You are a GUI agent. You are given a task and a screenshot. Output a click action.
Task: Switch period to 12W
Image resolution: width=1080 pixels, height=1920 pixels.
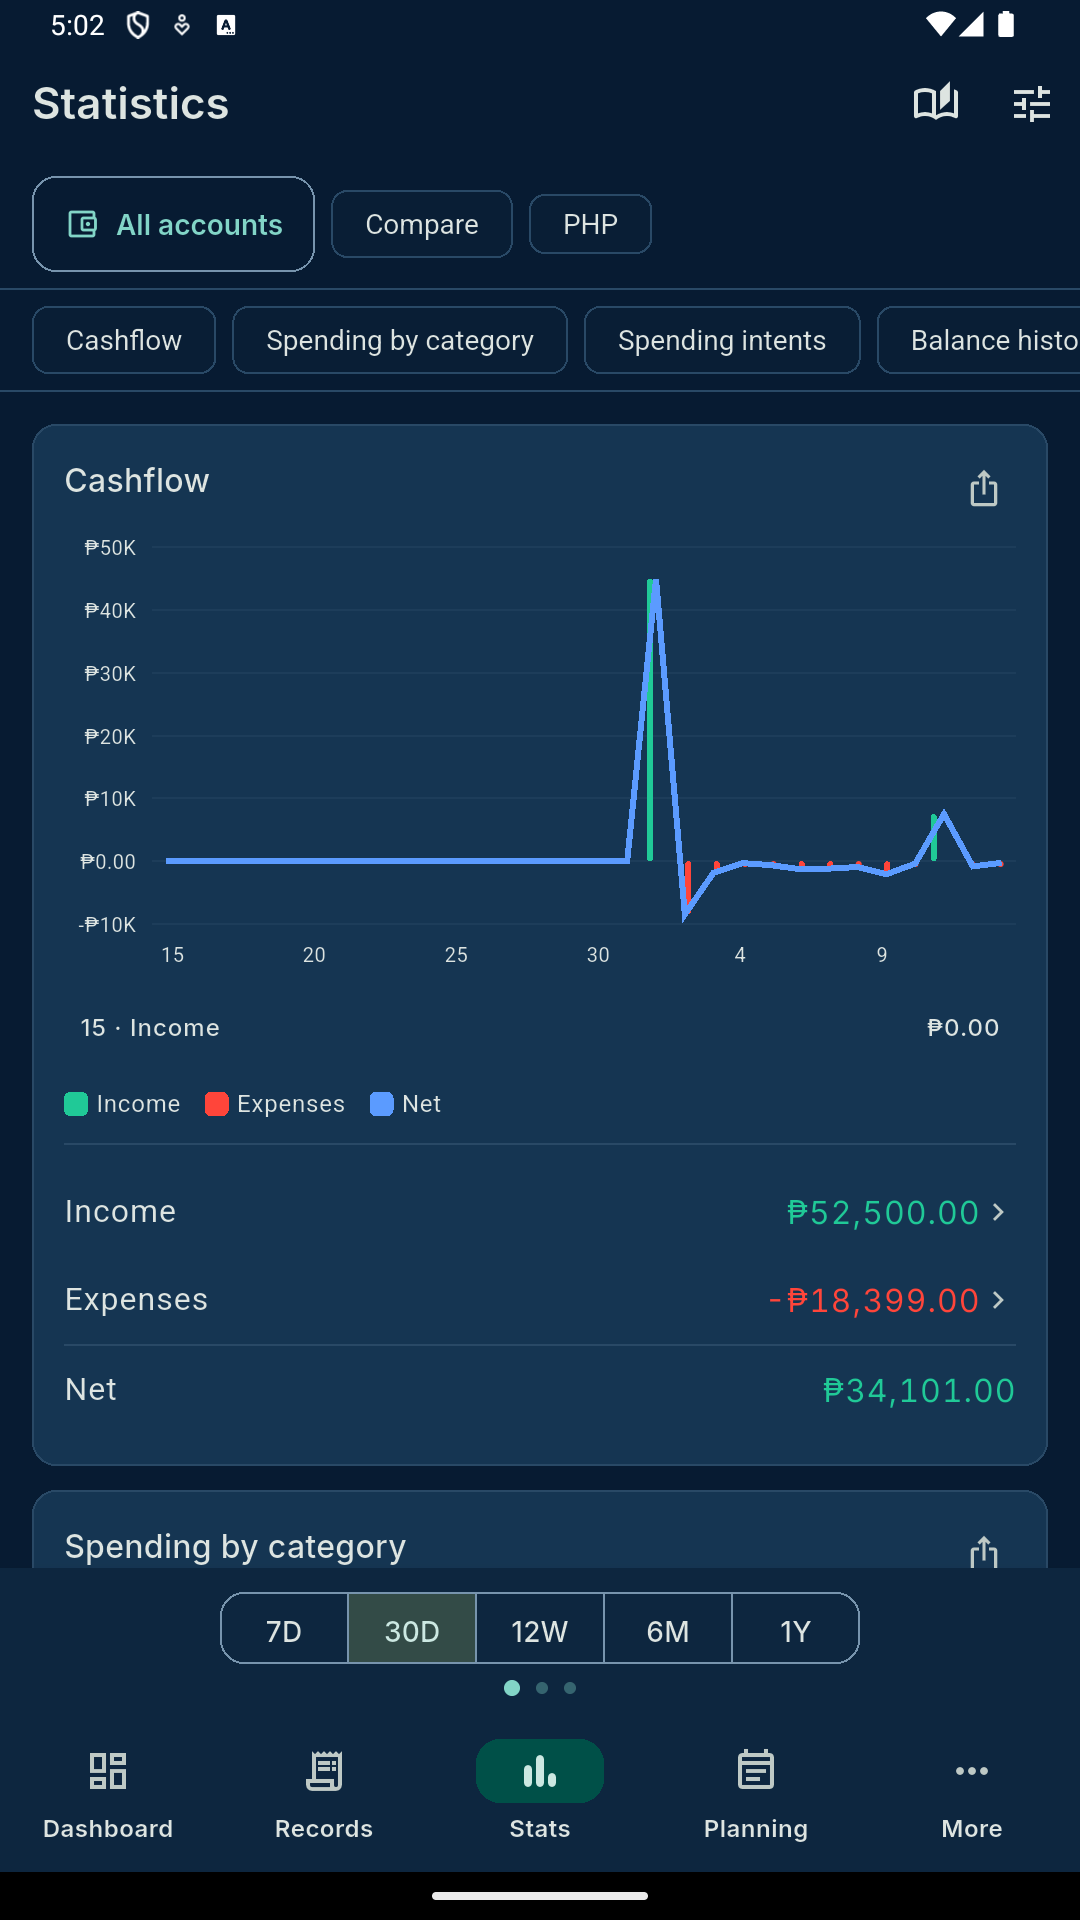tap(540, 1629)
